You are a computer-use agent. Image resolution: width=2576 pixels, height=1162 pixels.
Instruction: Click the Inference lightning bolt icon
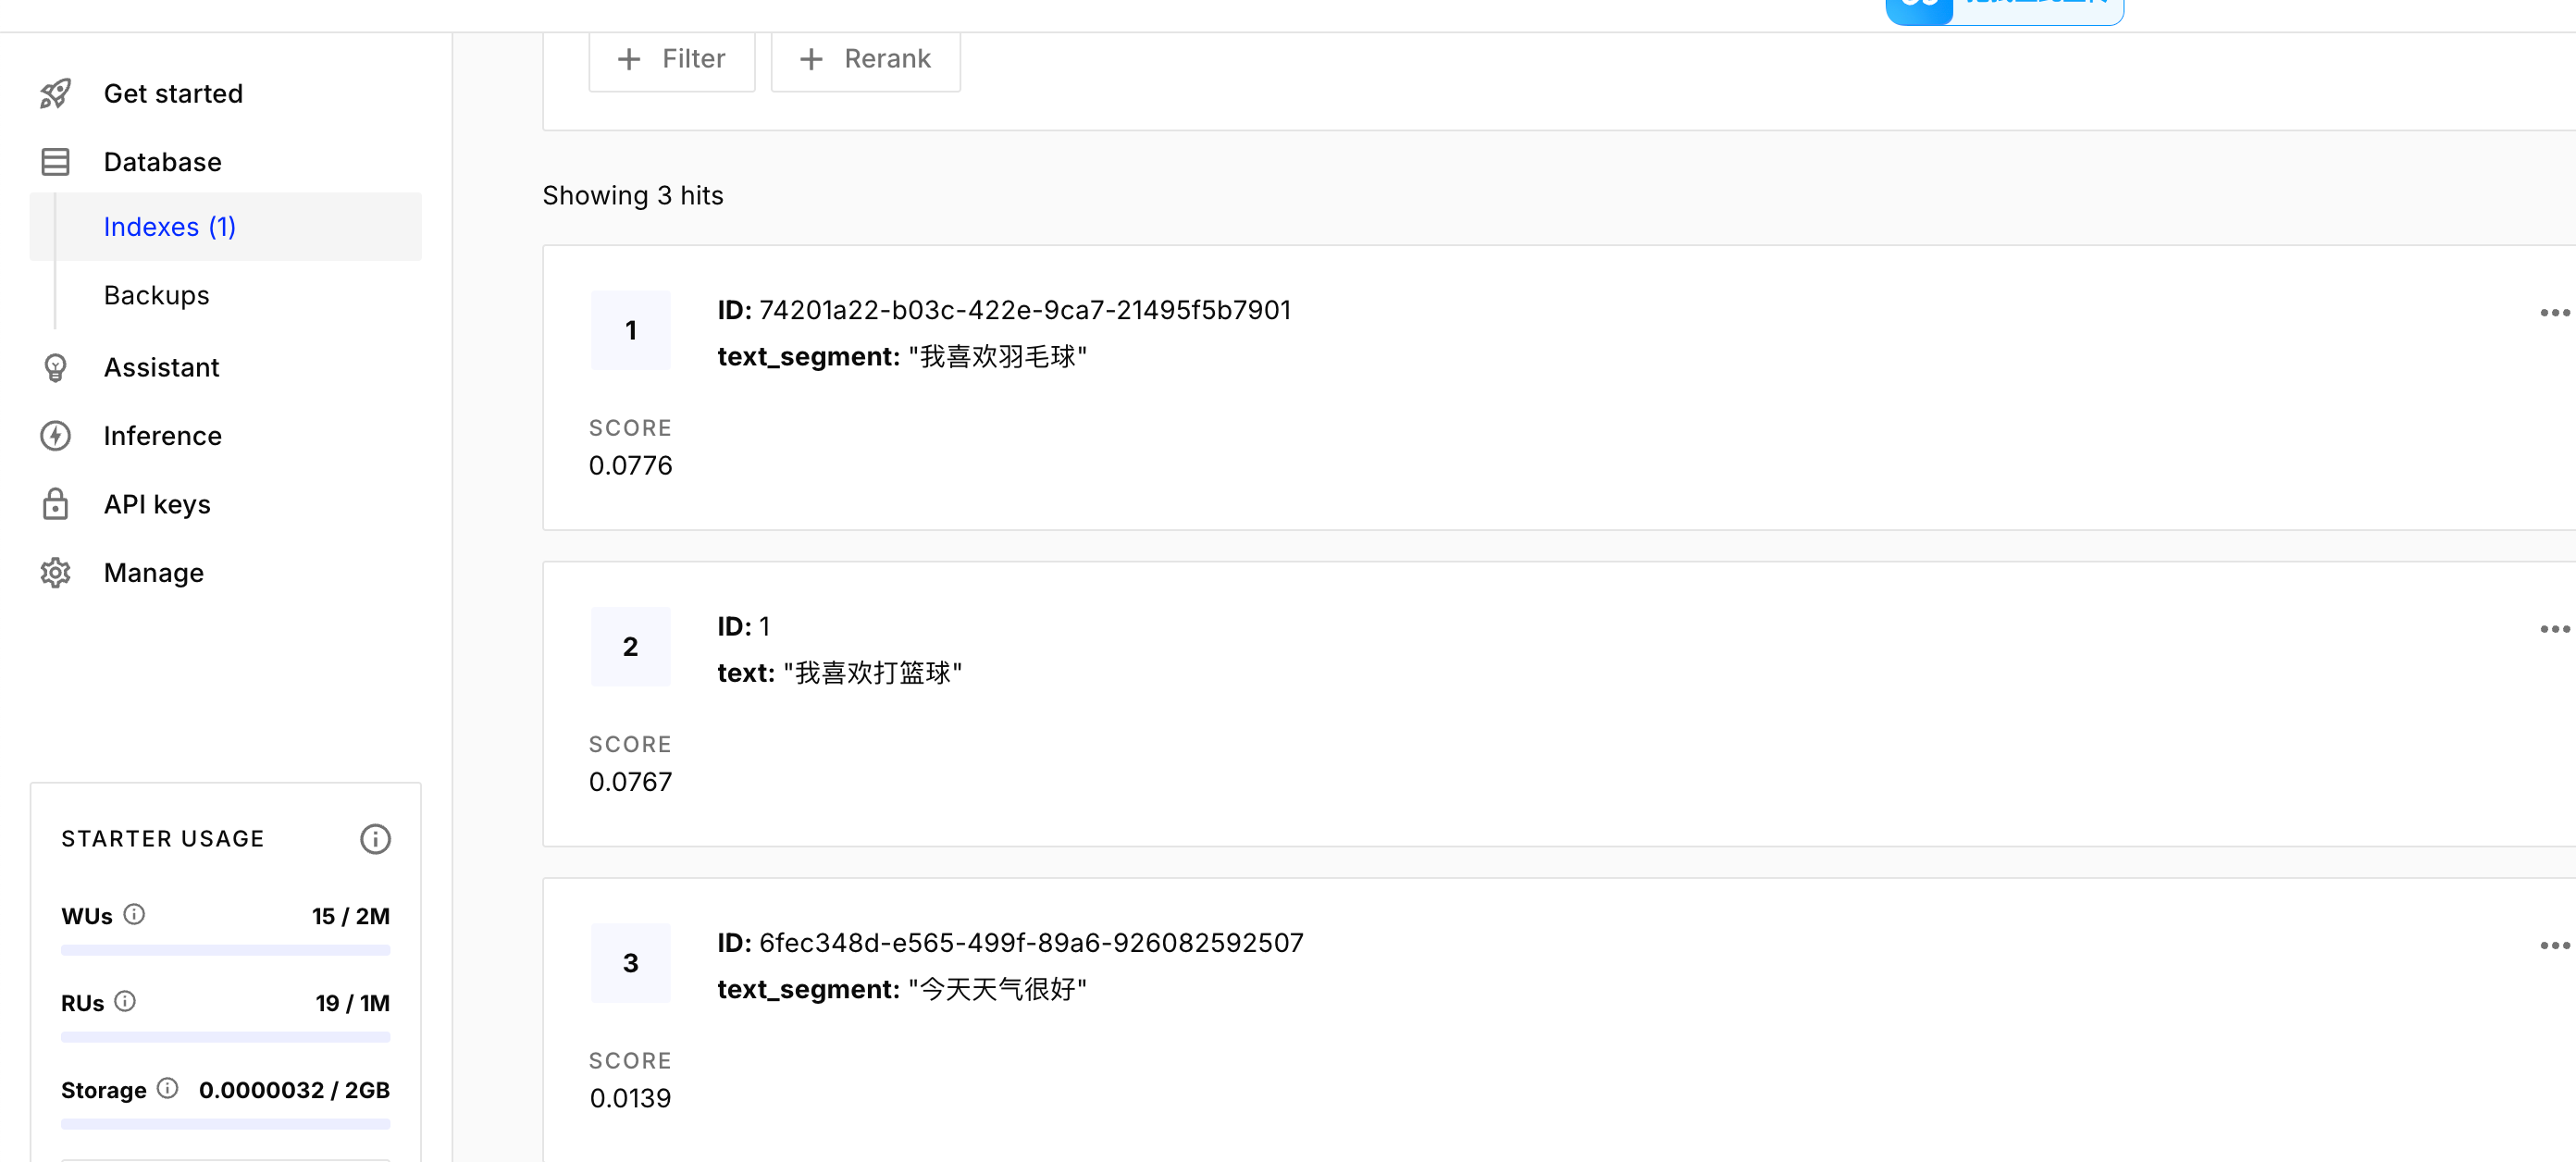[55, 436]
